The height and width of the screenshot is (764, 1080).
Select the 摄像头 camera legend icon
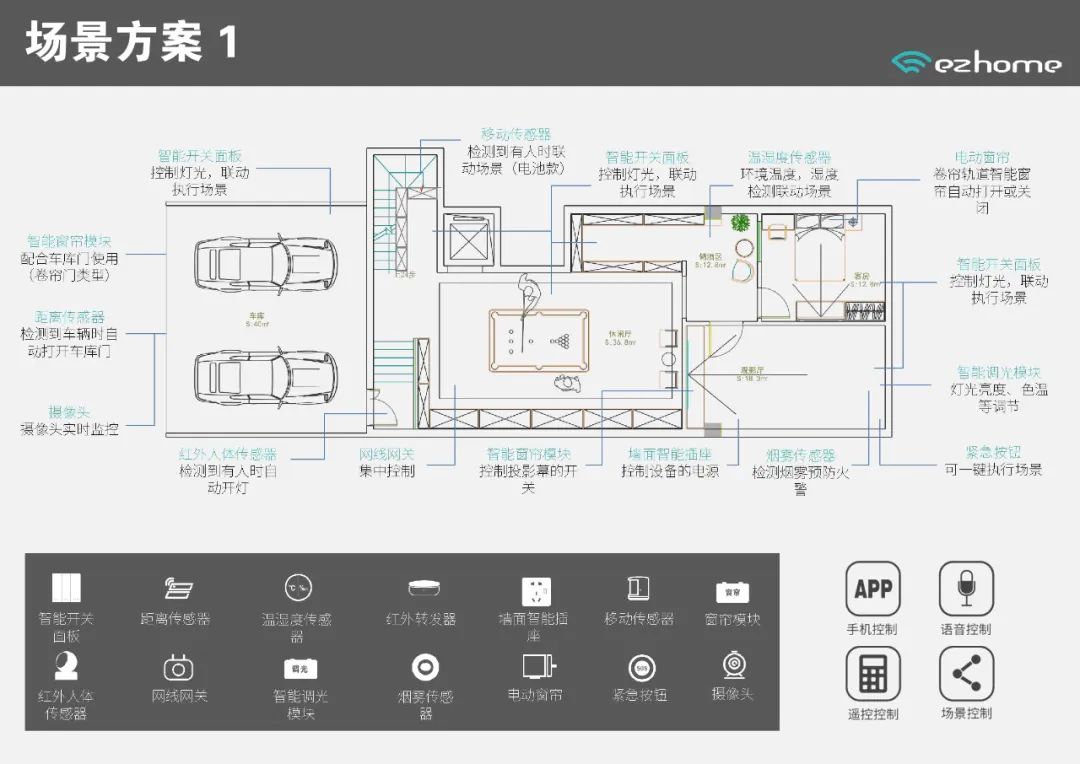(733, 666)
